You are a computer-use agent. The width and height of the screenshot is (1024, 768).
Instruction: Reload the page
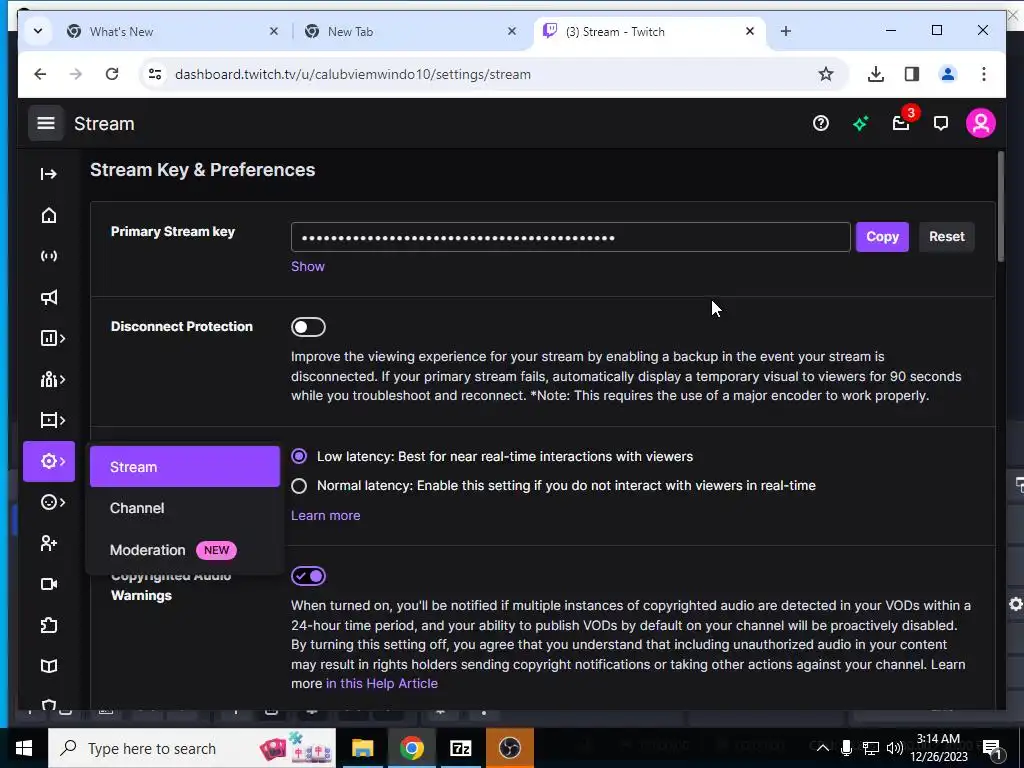tap(112, 74)
